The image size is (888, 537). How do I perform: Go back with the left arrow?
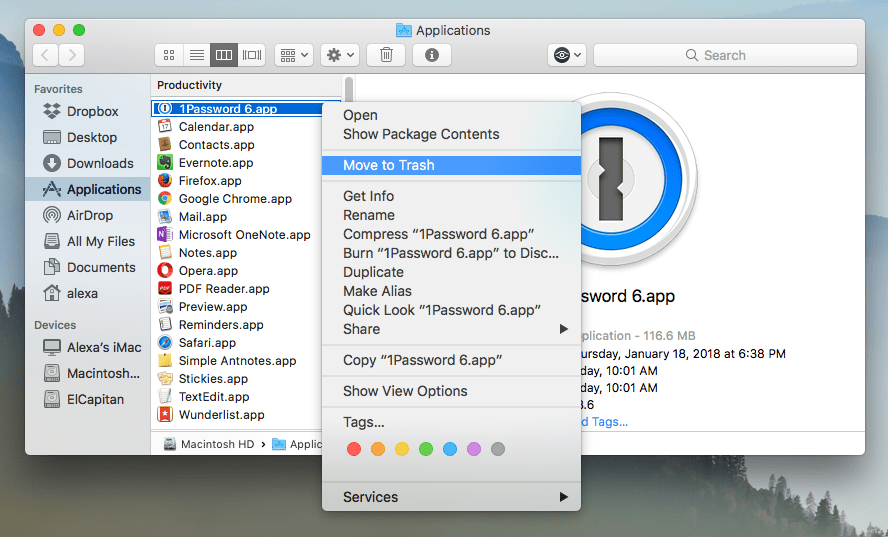pos(46,55)
